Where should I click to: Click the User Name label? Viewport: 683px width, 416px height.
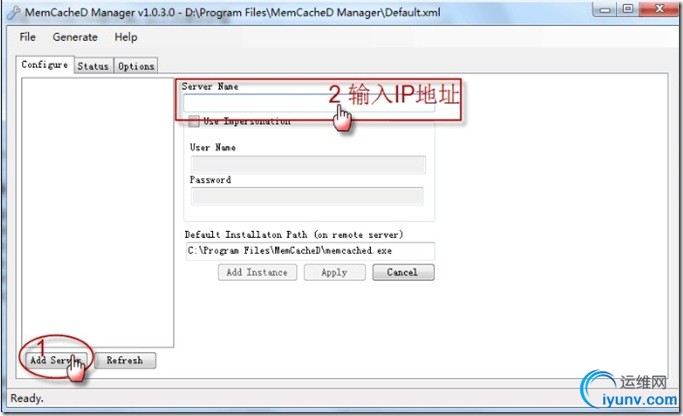click(213, 147)
